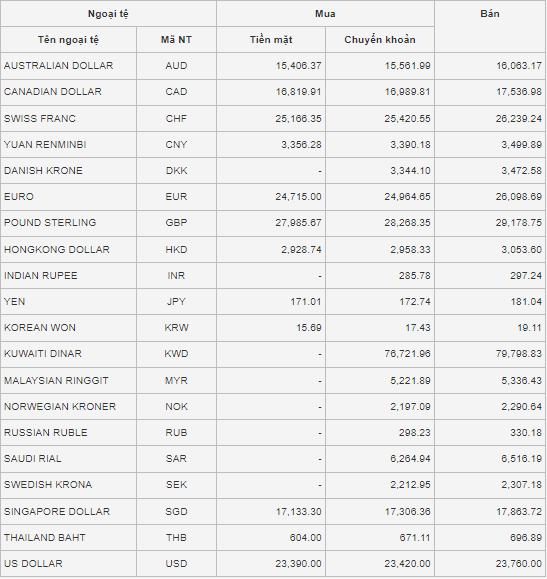Click the POUND STERLING row name
The height and width of the screenshot is (579, 547).
(50, 223)
